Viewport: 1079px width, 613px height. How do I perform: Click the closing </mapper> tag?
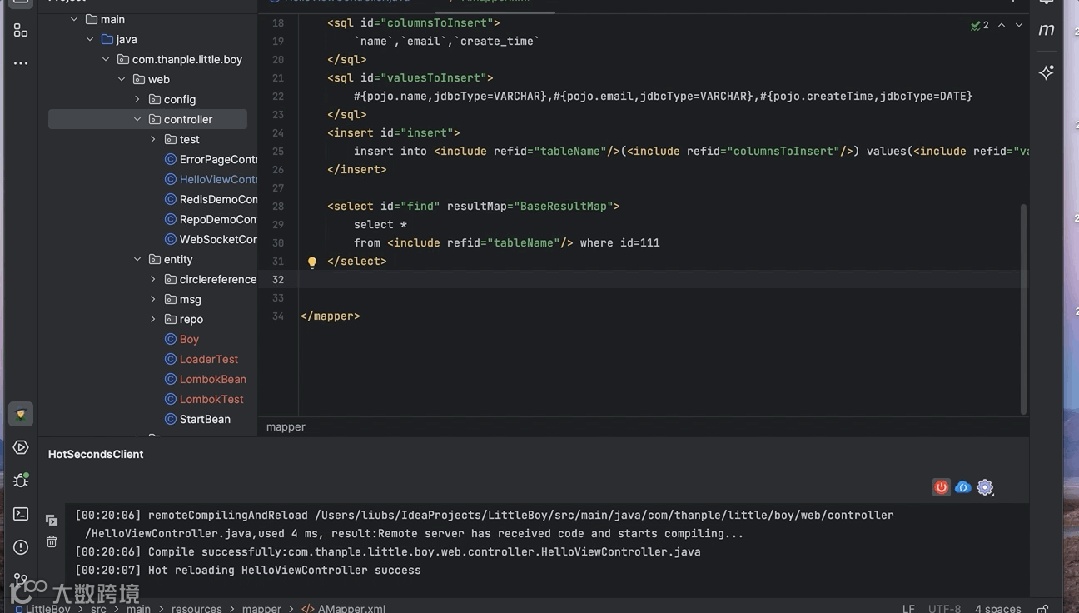point(330,316)
